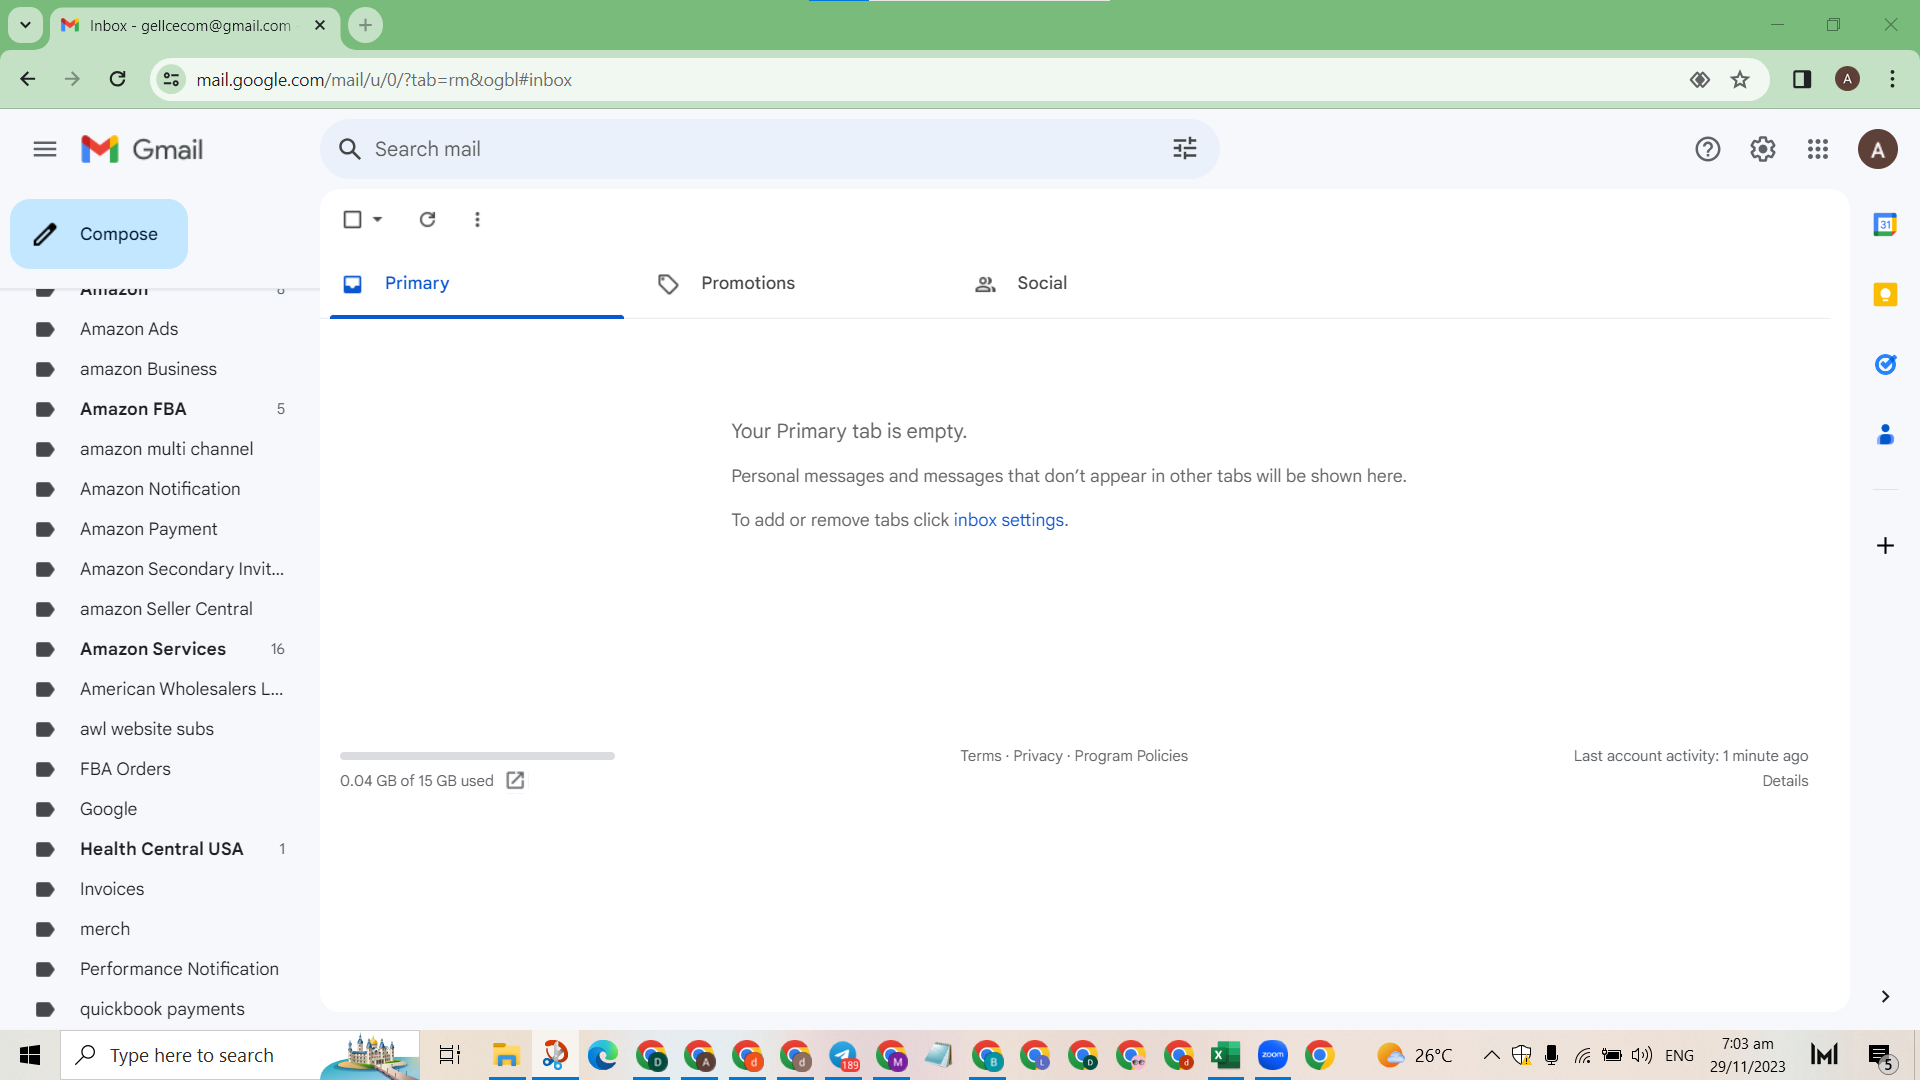The image size is (1920, 1080).
Task: Open the Program Policies link
Action: tap(1131, 756)
